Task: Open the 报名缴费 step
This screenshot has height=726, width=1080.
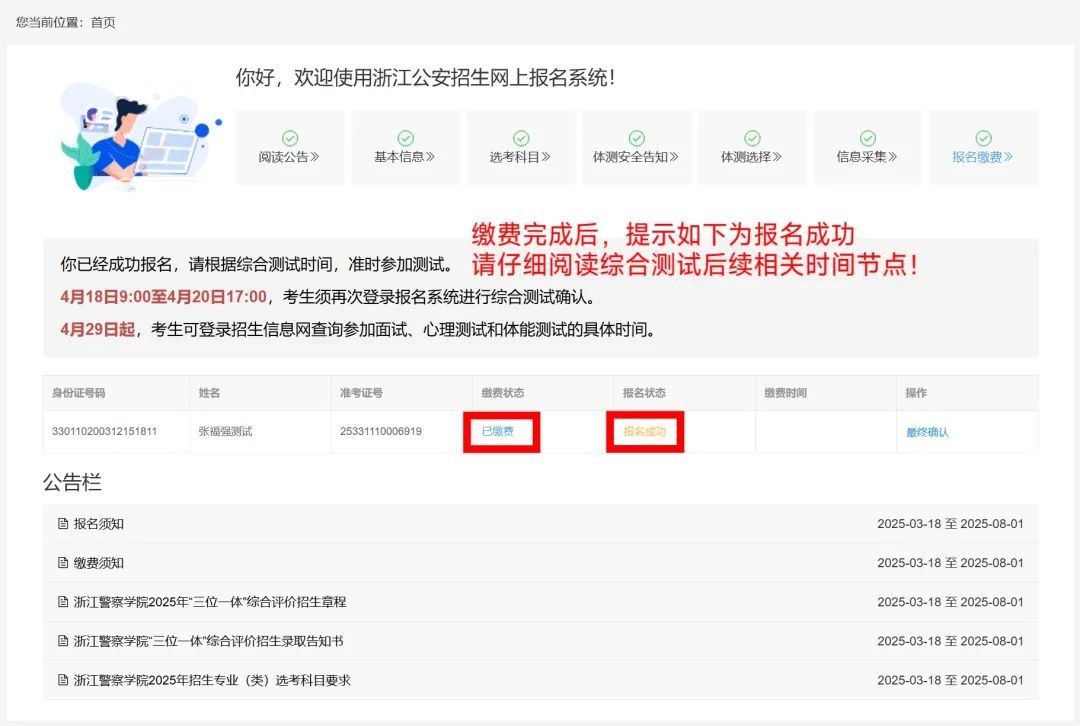Action: click(983, 147)
